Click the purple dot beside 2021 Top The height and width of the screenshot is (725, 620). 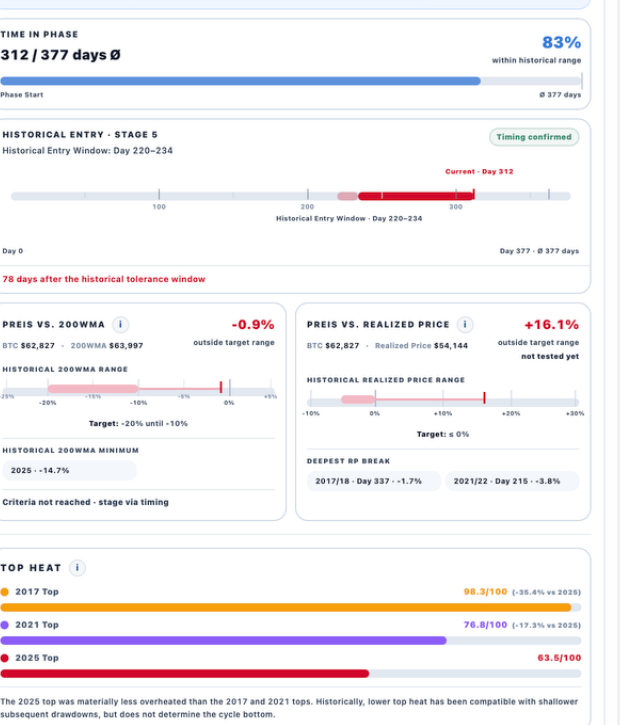point(5,625)
